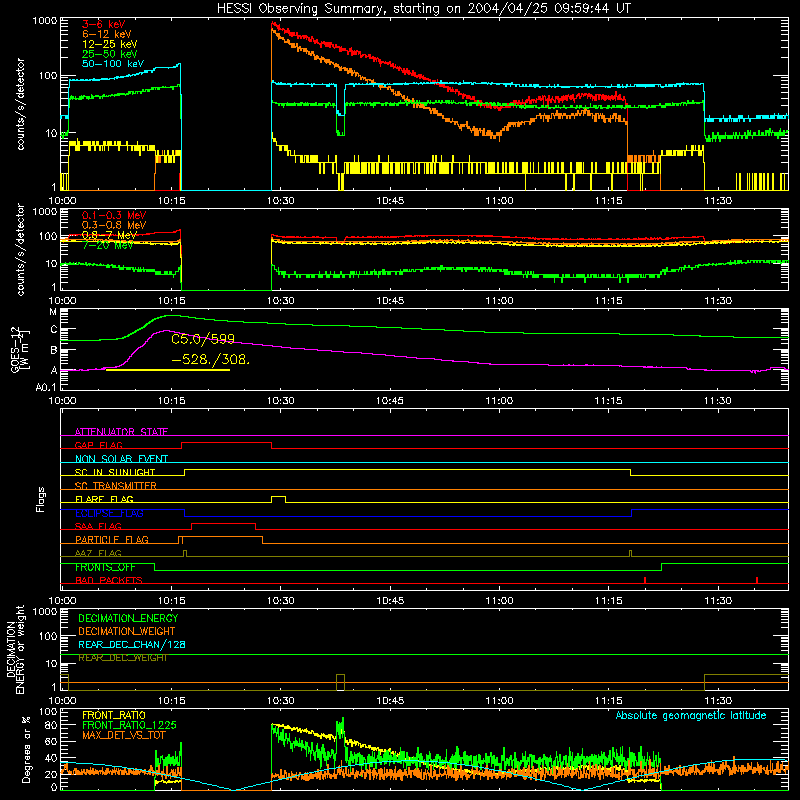This screenshot has width=800, height=800.
Task: Click the 7-20 MeV legend label
Action: [x=108, y=245]
